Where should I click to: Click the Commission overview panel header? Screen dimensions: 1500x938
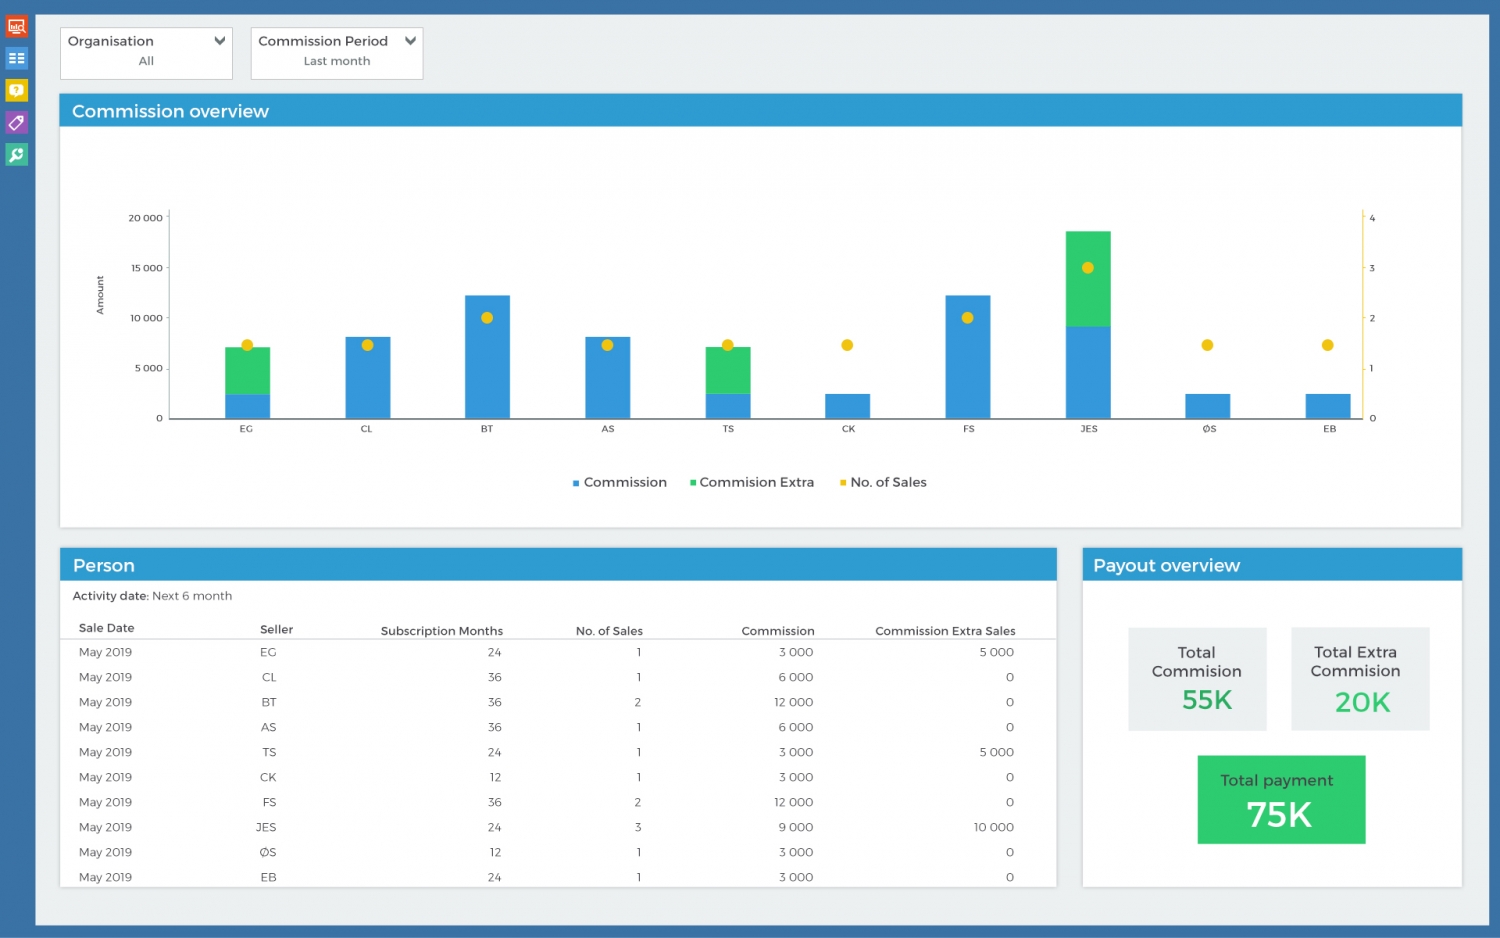click(170, 111)
